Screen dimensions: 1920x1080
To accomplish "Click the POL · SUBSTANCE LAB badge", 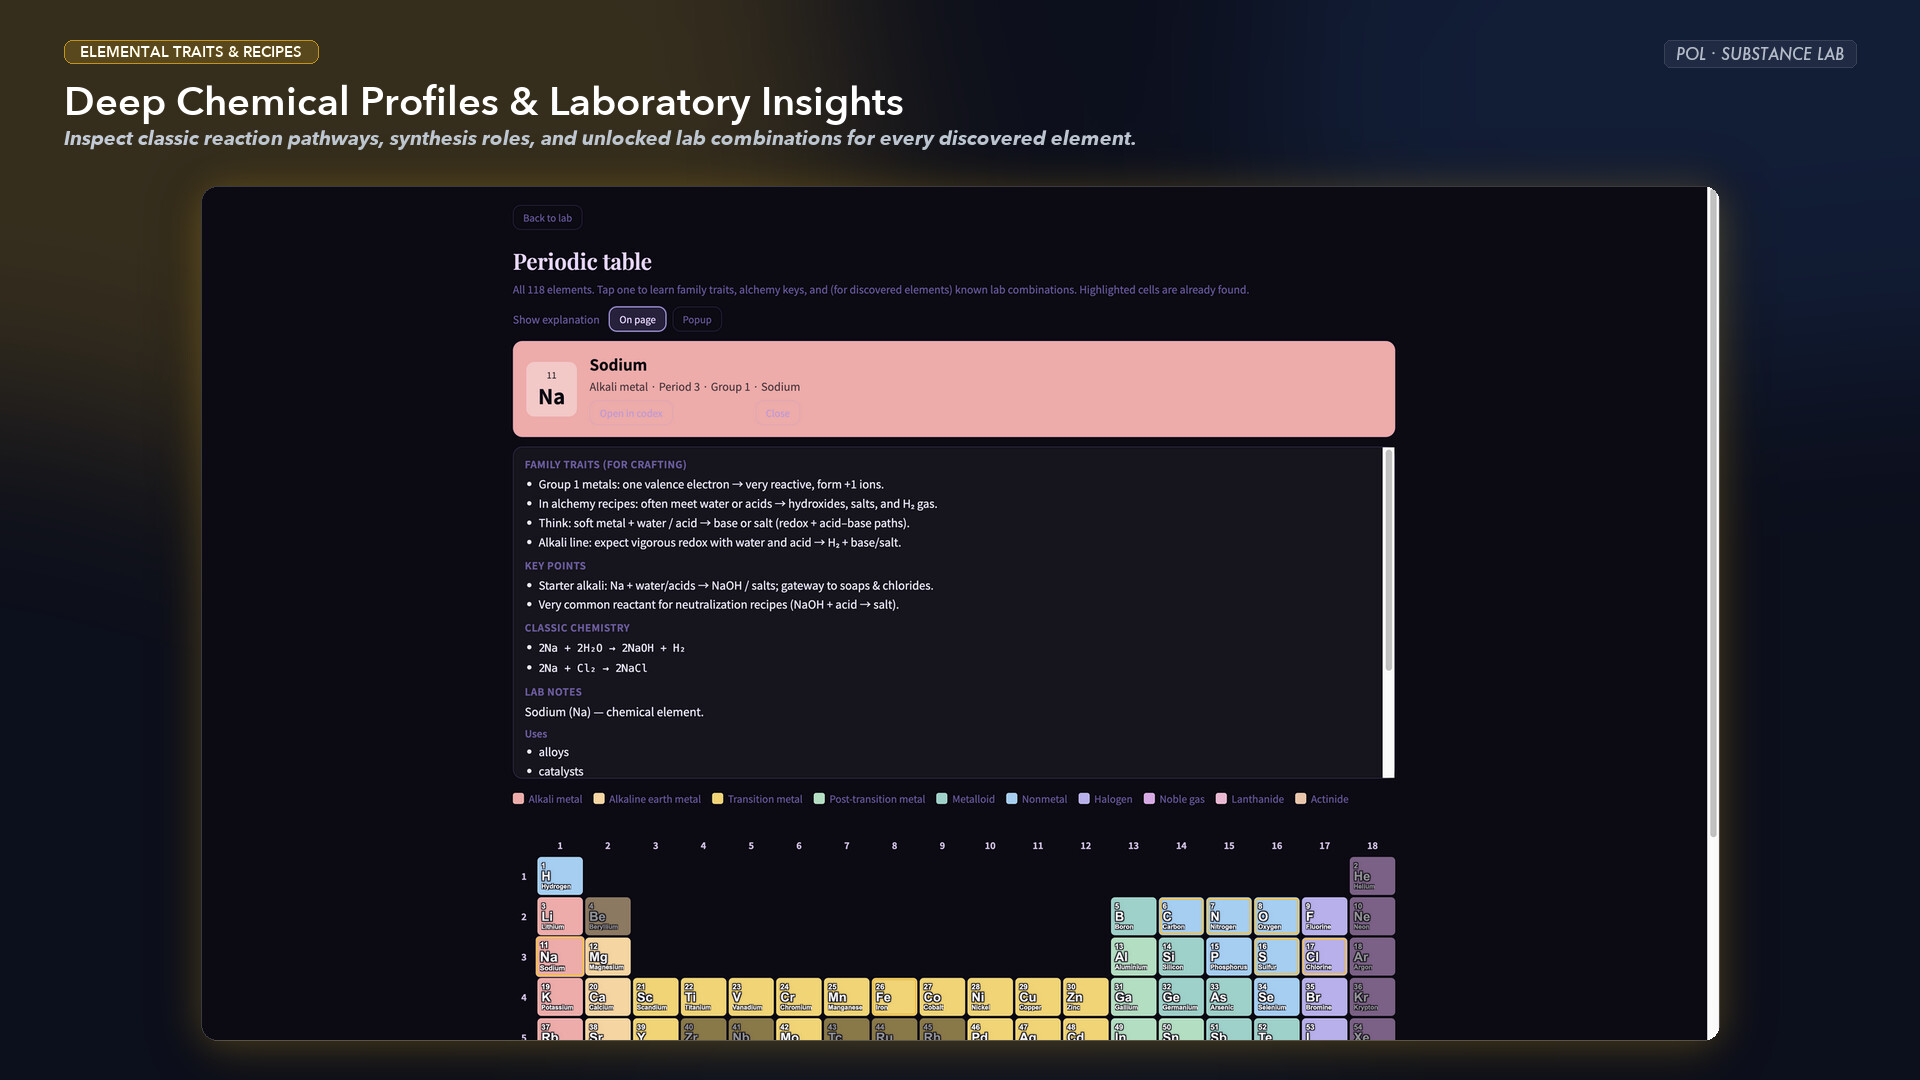I will [1759, 54].
